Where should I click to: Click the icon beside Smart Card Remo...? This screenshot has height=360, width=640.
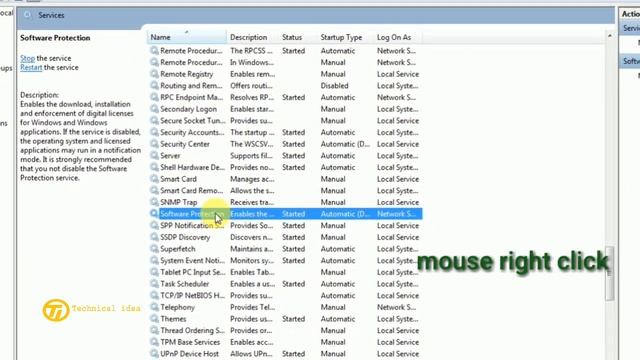coord(154,191)
